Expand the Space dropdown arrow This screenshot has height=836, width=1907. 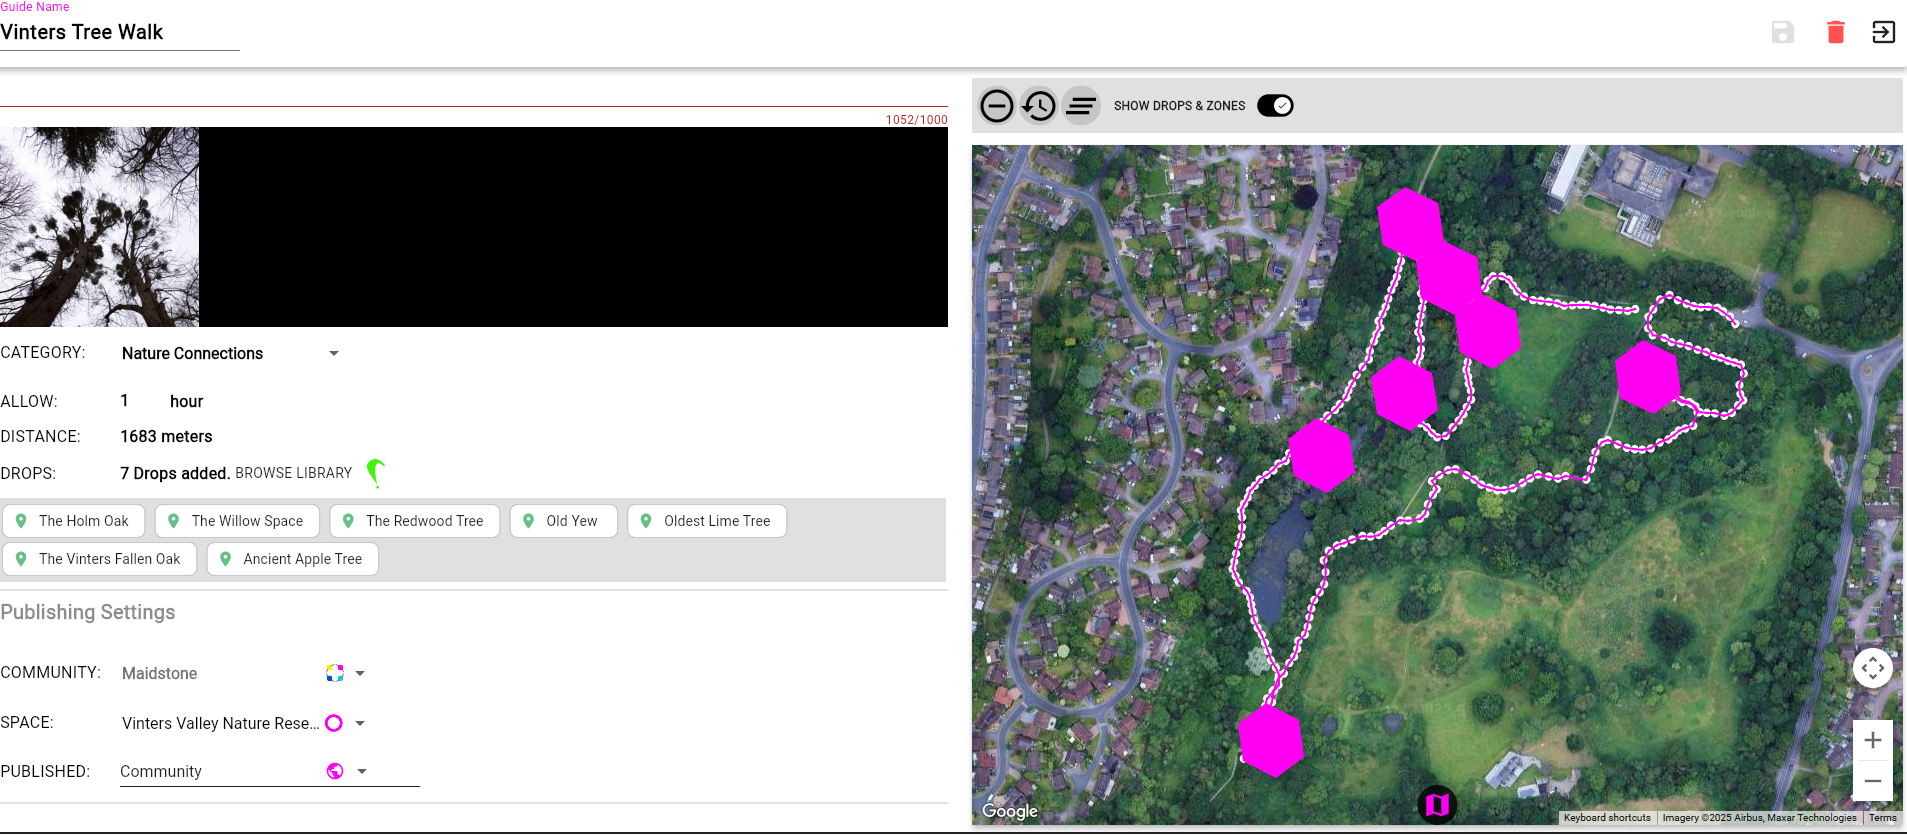(360, 723)
